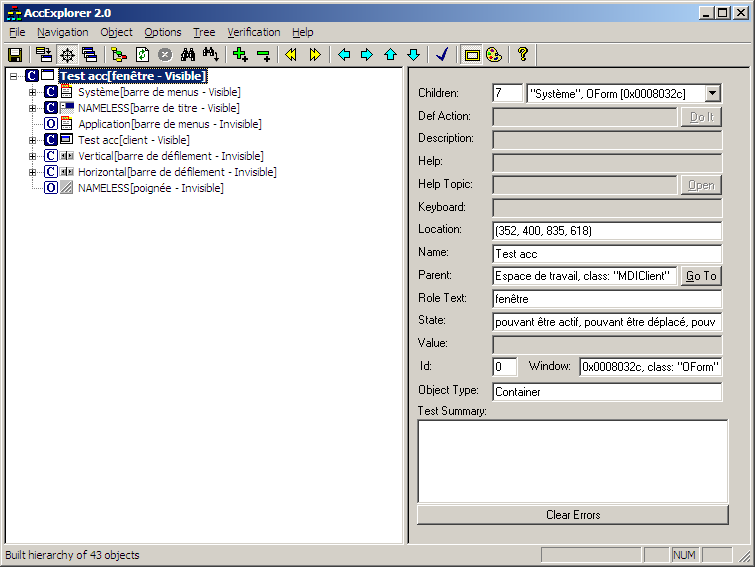Collapse the Test acc fenêtre root node
The image size is (755, 567).
(14, 76)
